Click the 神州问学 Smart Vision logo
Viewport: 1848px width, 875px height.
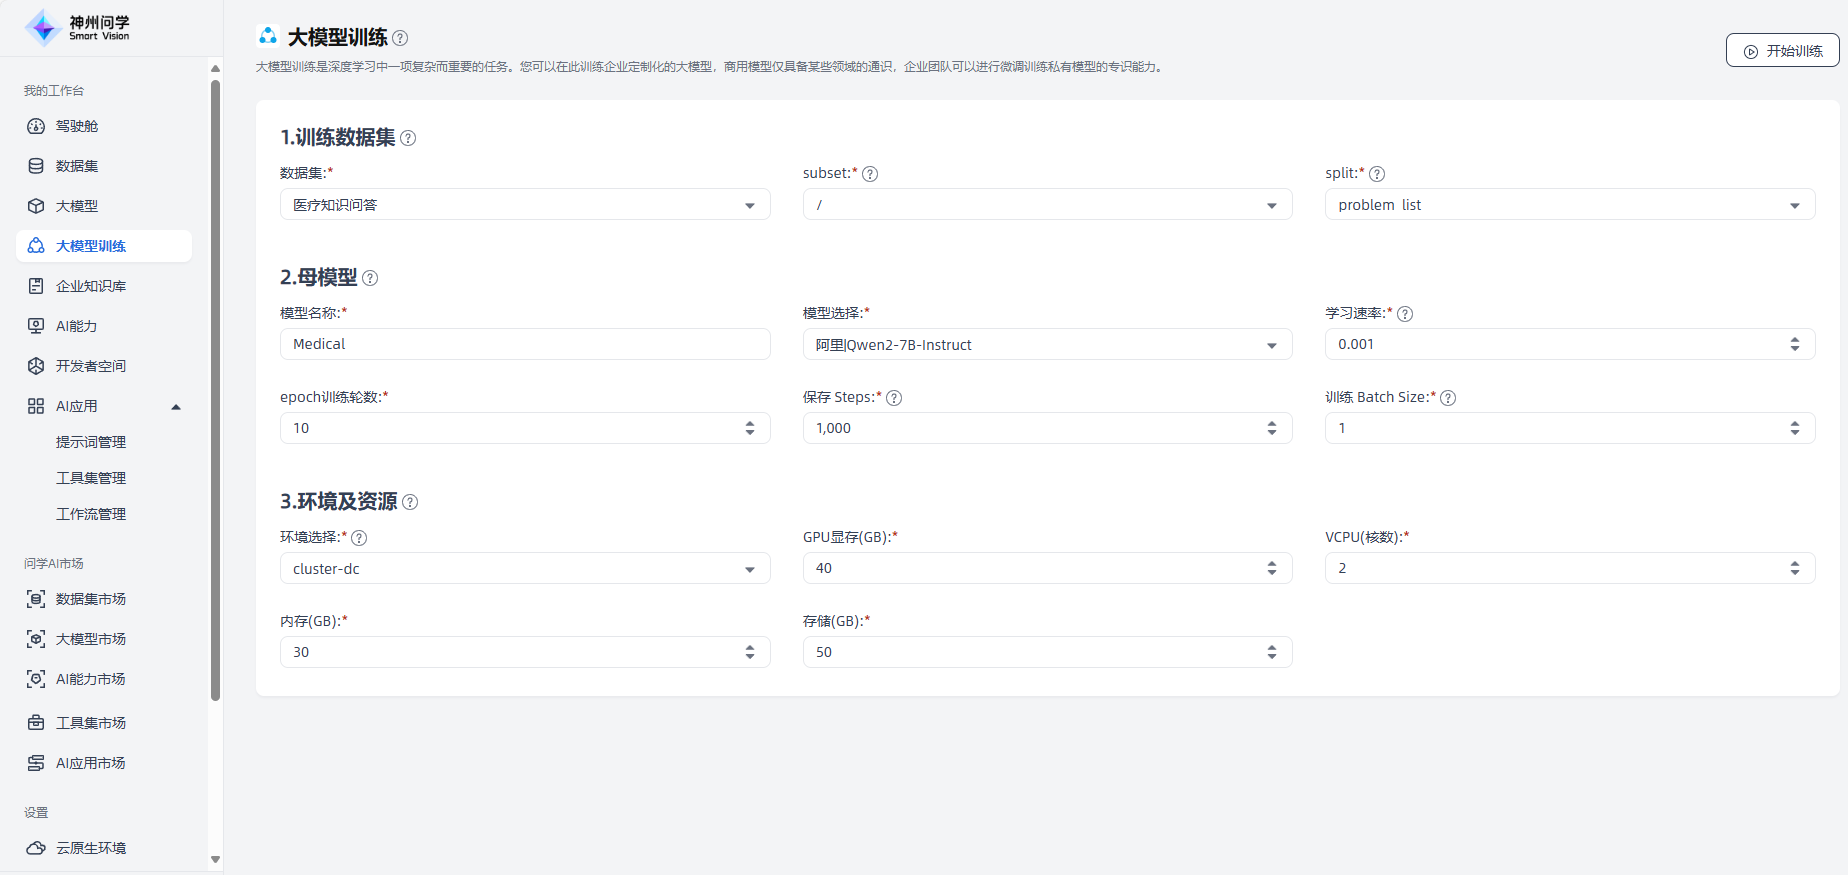click(x=77, y=28)
